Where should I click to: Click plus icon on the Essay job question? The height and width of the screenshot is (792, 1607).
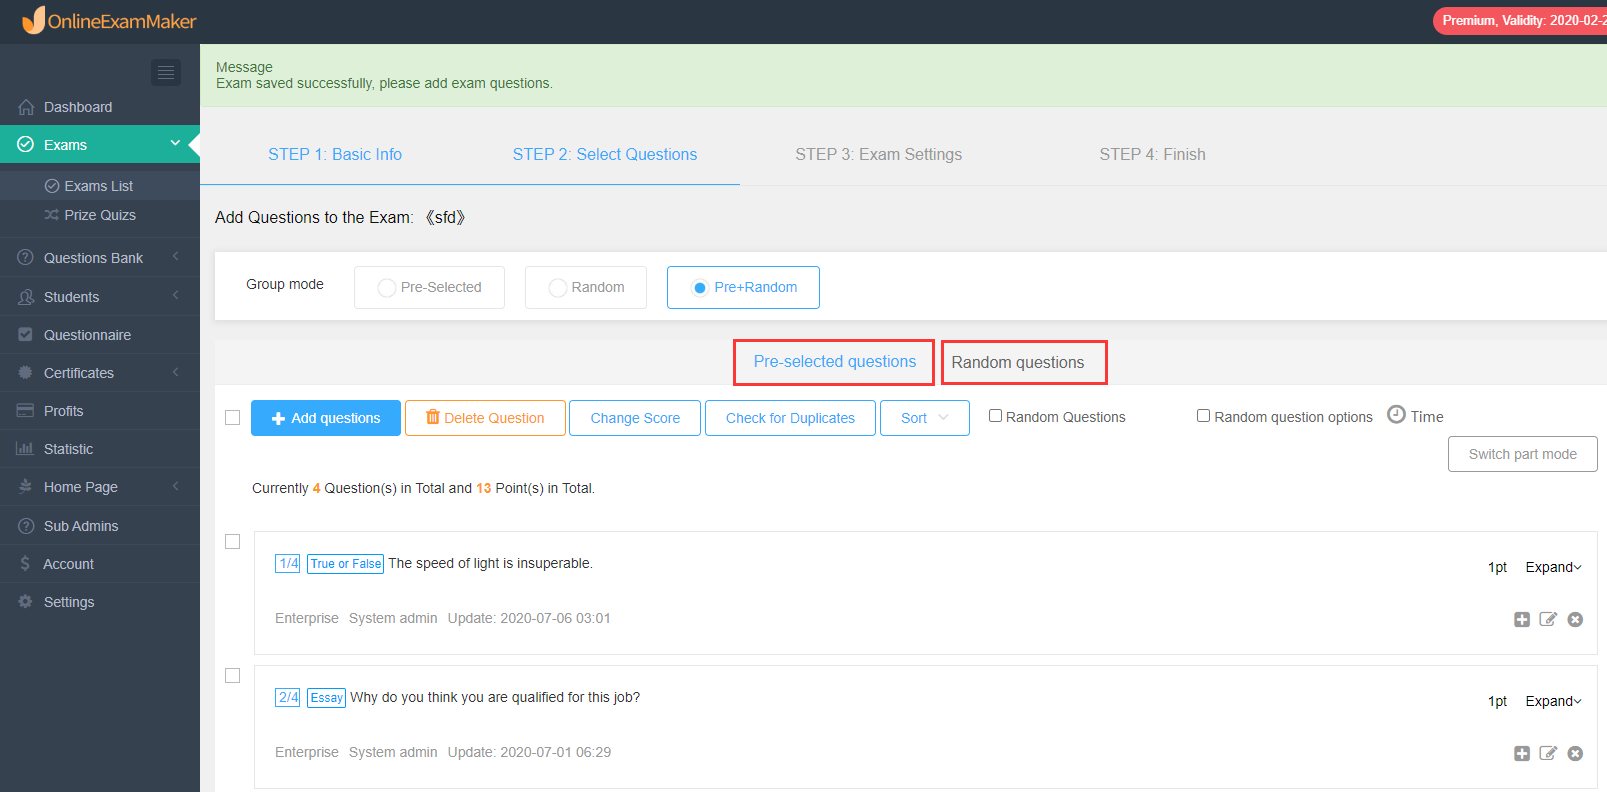(x=1522, y=753)
